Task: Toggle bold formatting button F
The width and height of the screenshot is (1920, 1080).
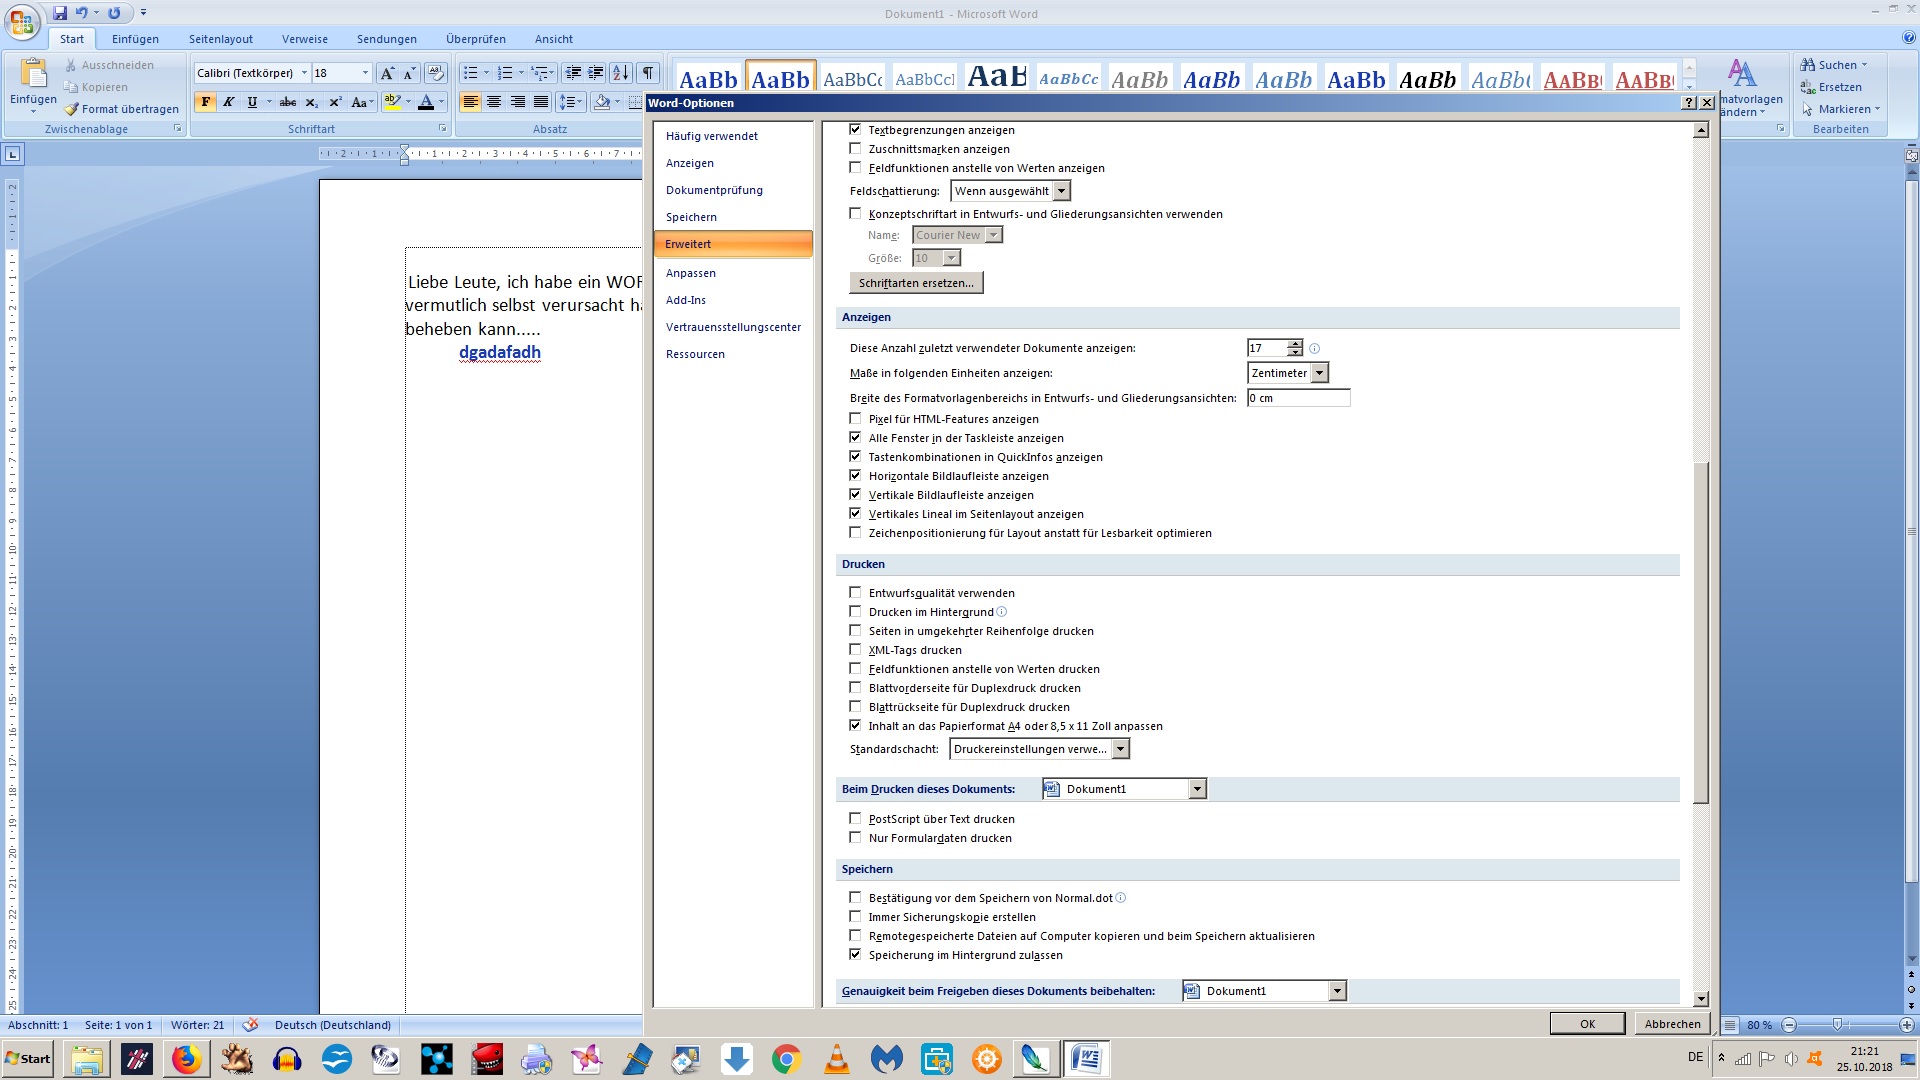Action: [205, 102]
